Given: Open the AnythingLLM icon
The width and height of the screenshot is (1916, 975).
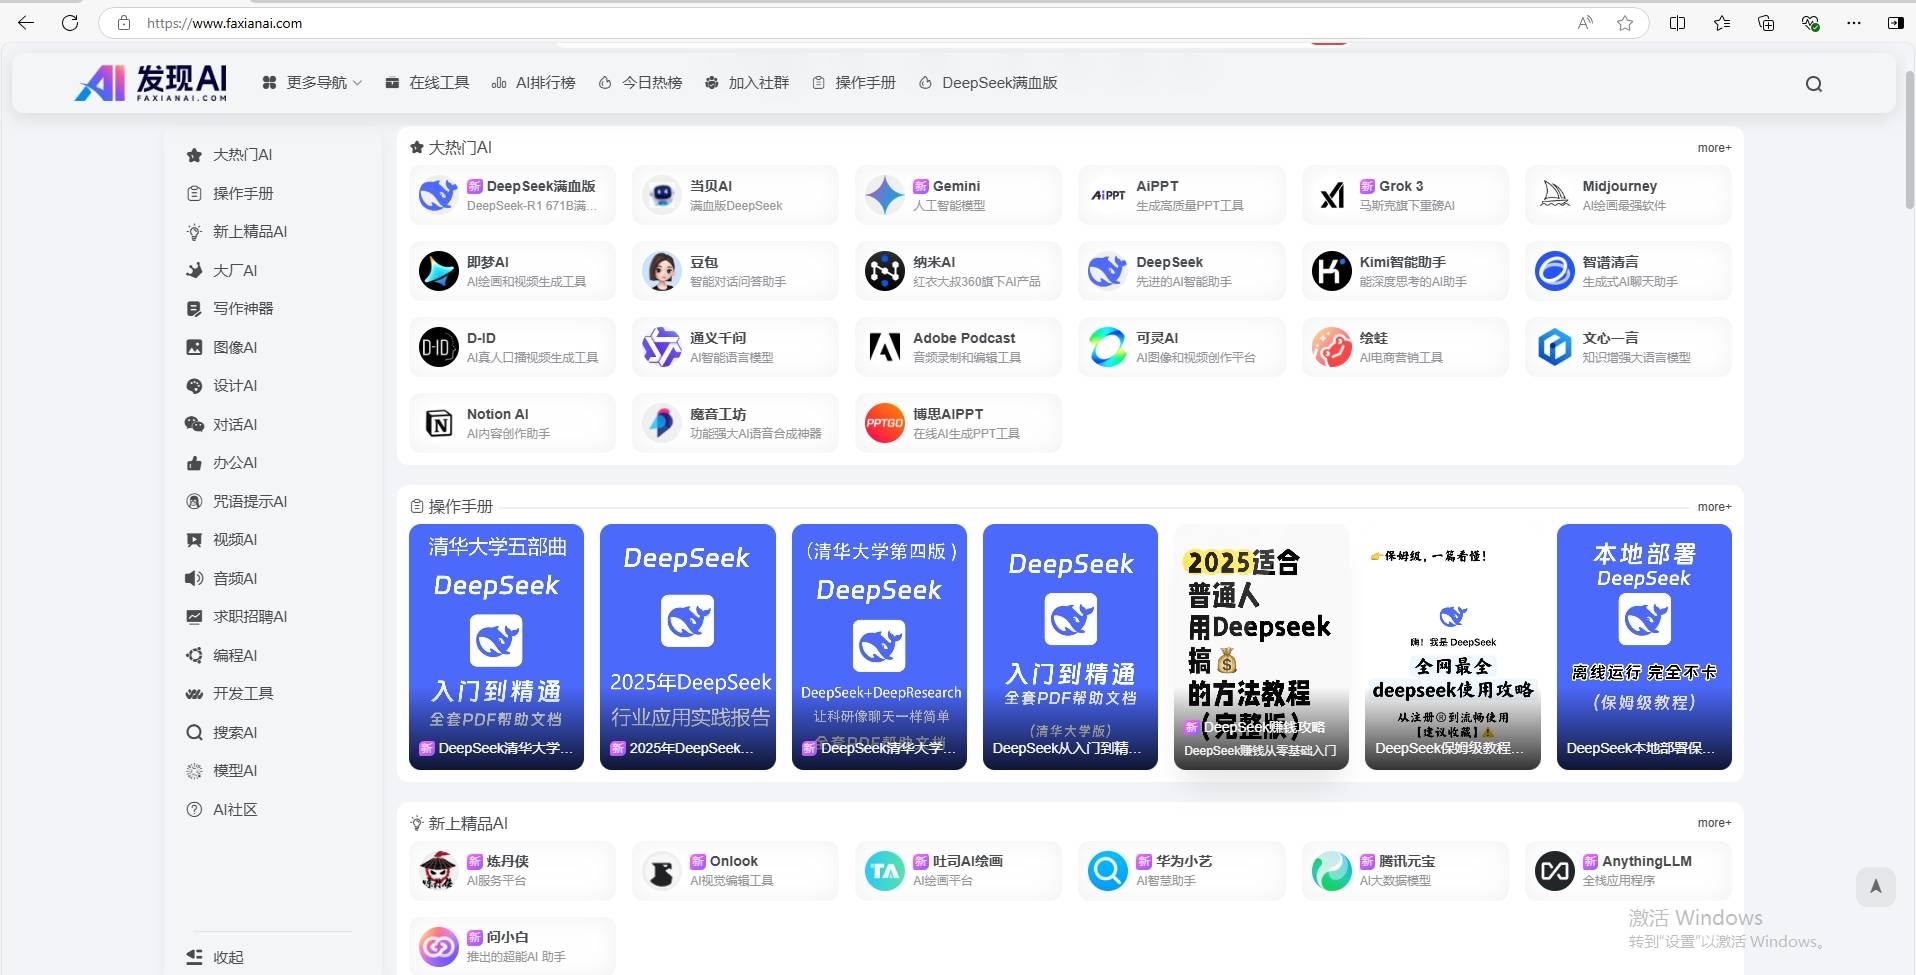Looking at the screenshot, I should point(1554,870).
